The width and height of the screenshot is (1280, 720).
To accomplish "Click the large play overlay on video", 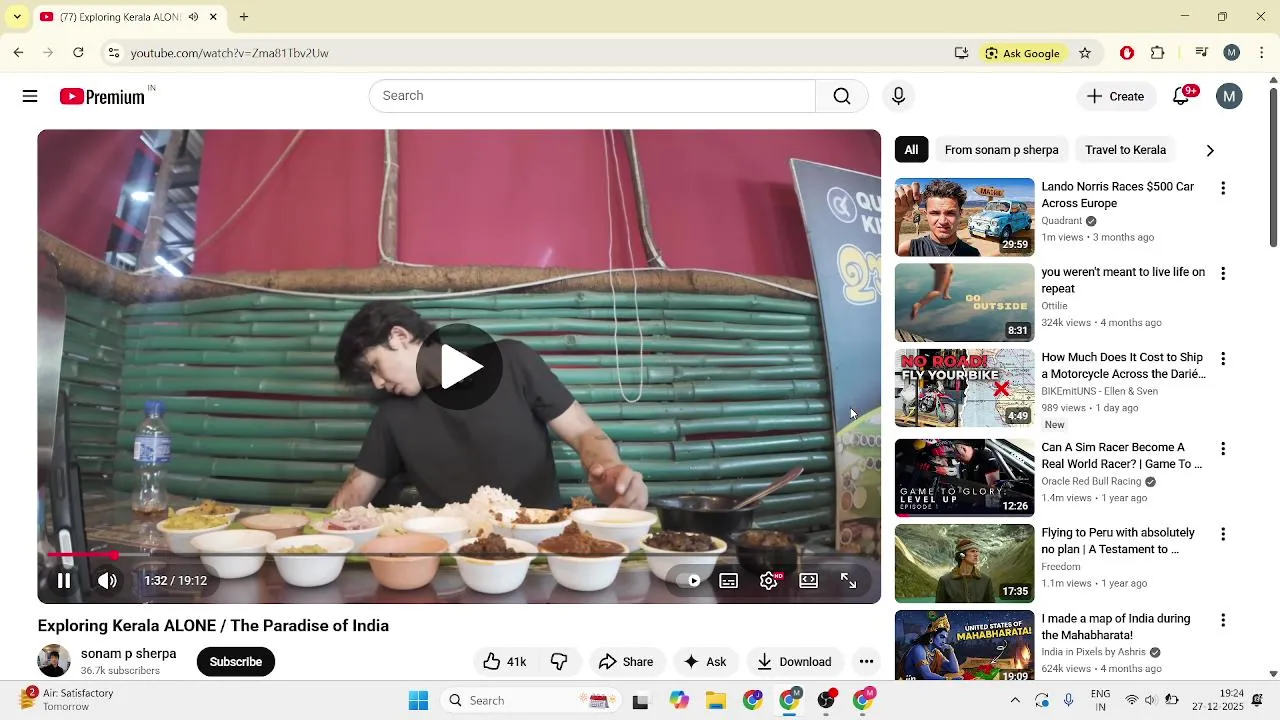I will 459,366.
